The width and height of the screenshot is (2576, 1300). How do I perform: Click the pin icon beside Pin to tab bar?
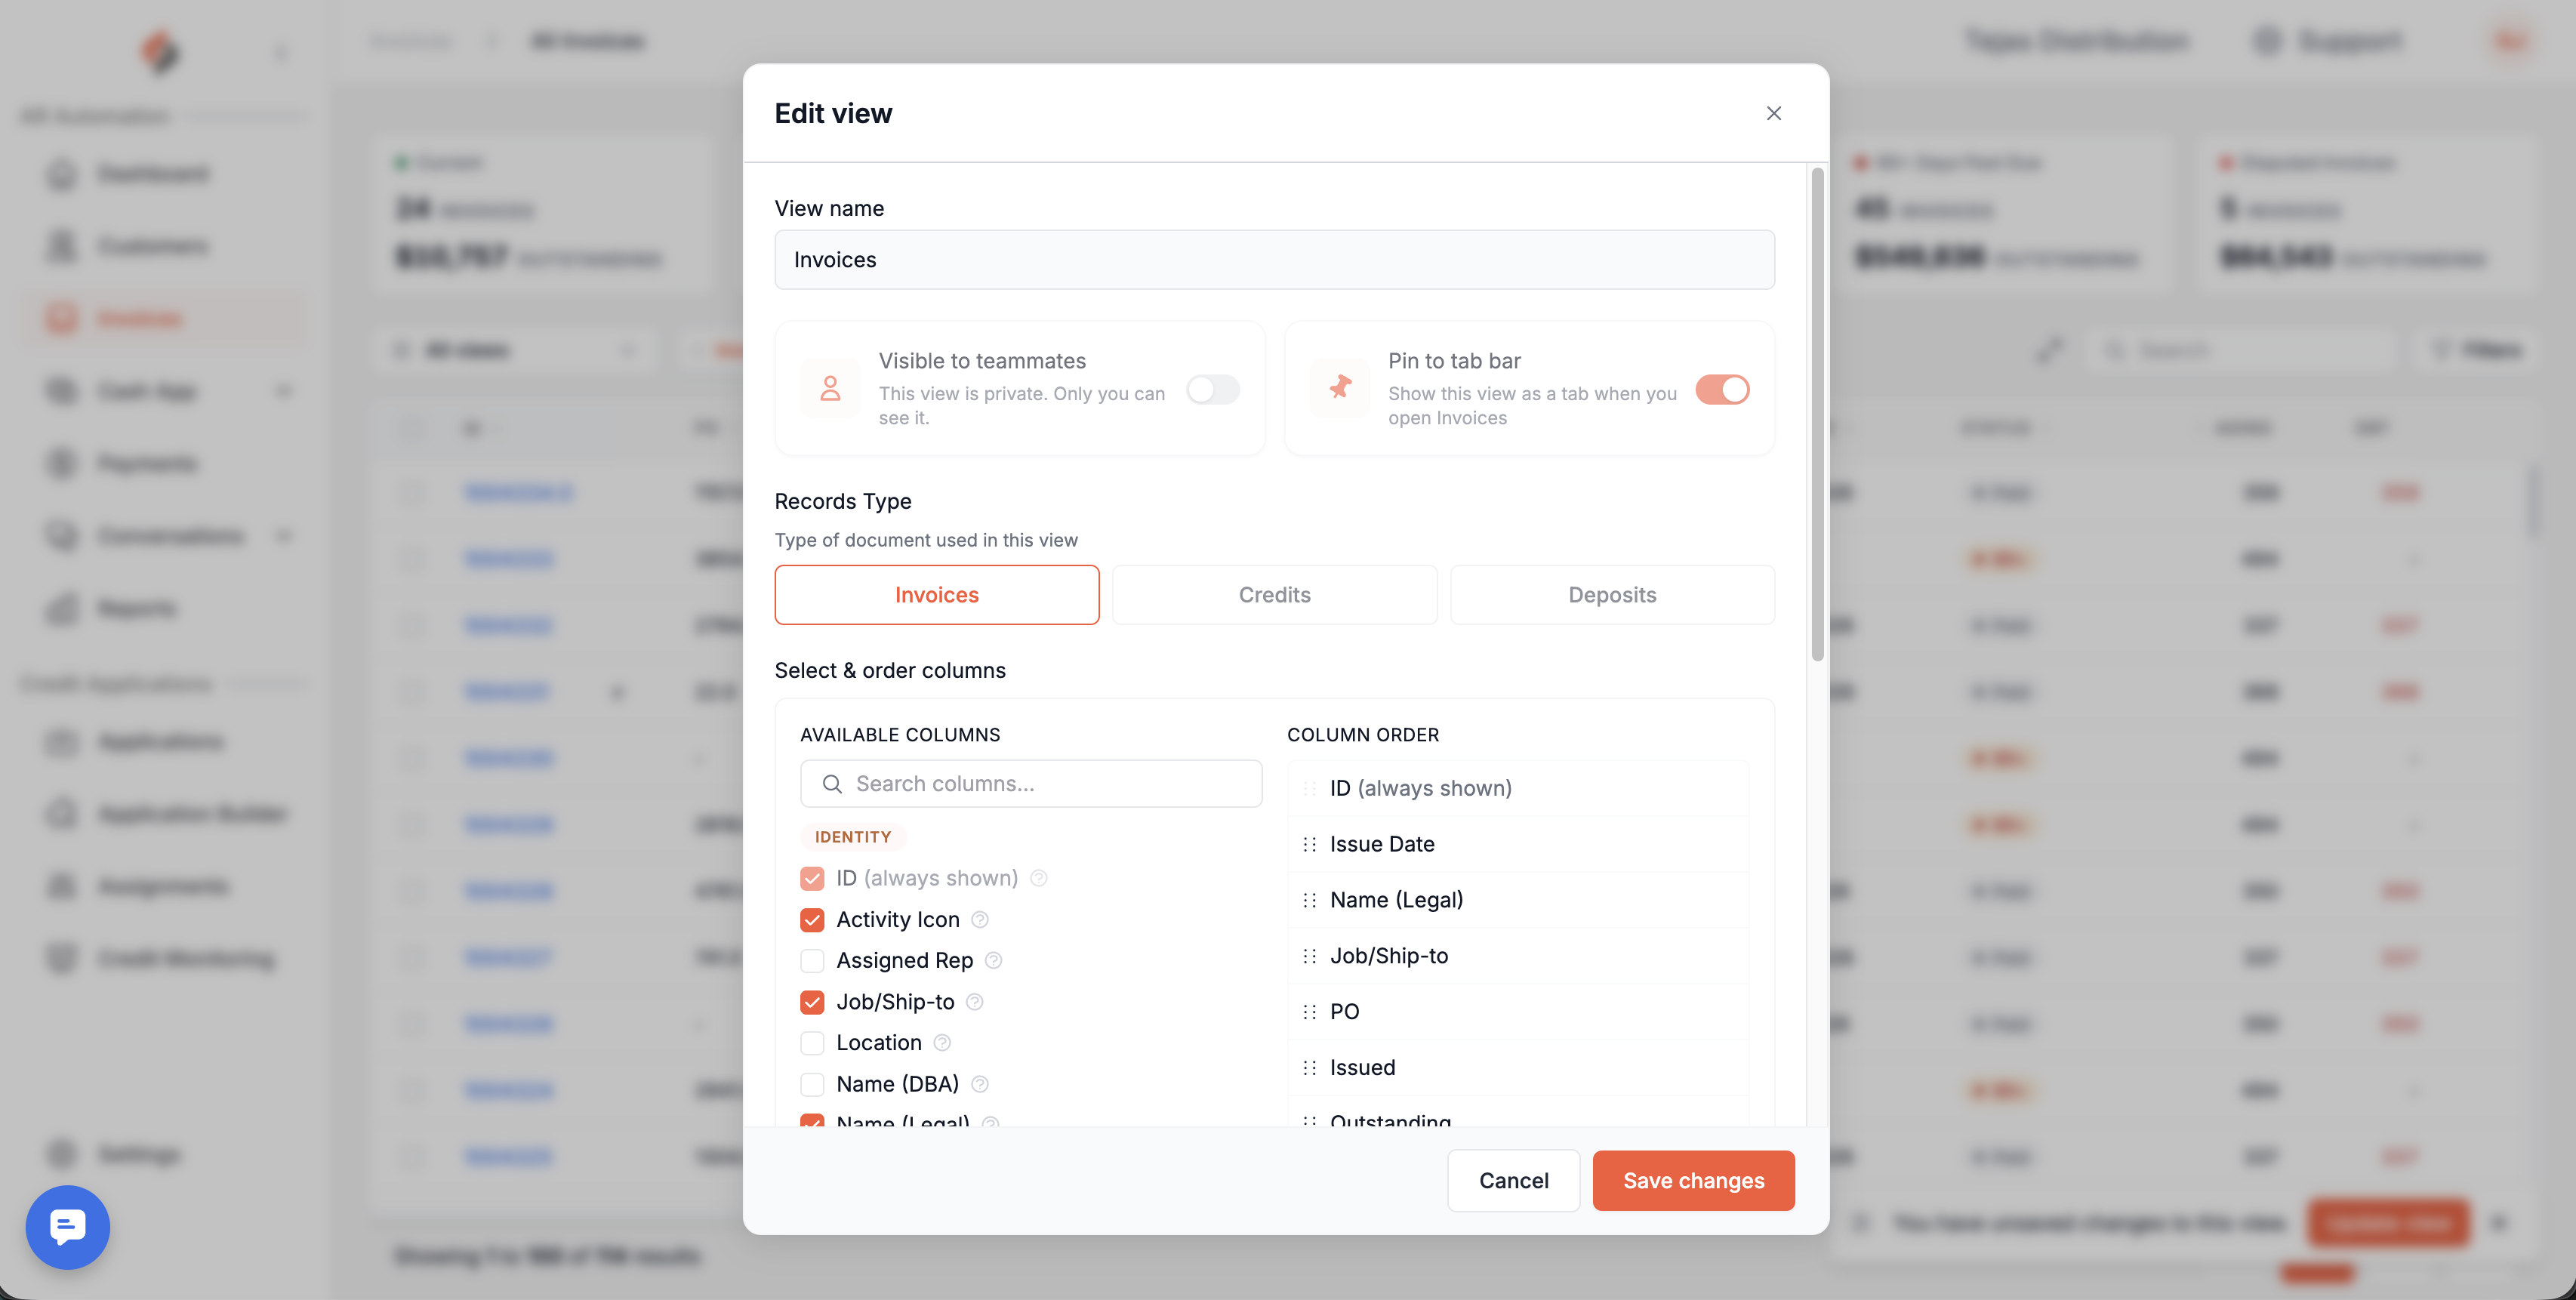click(1340, 388)
